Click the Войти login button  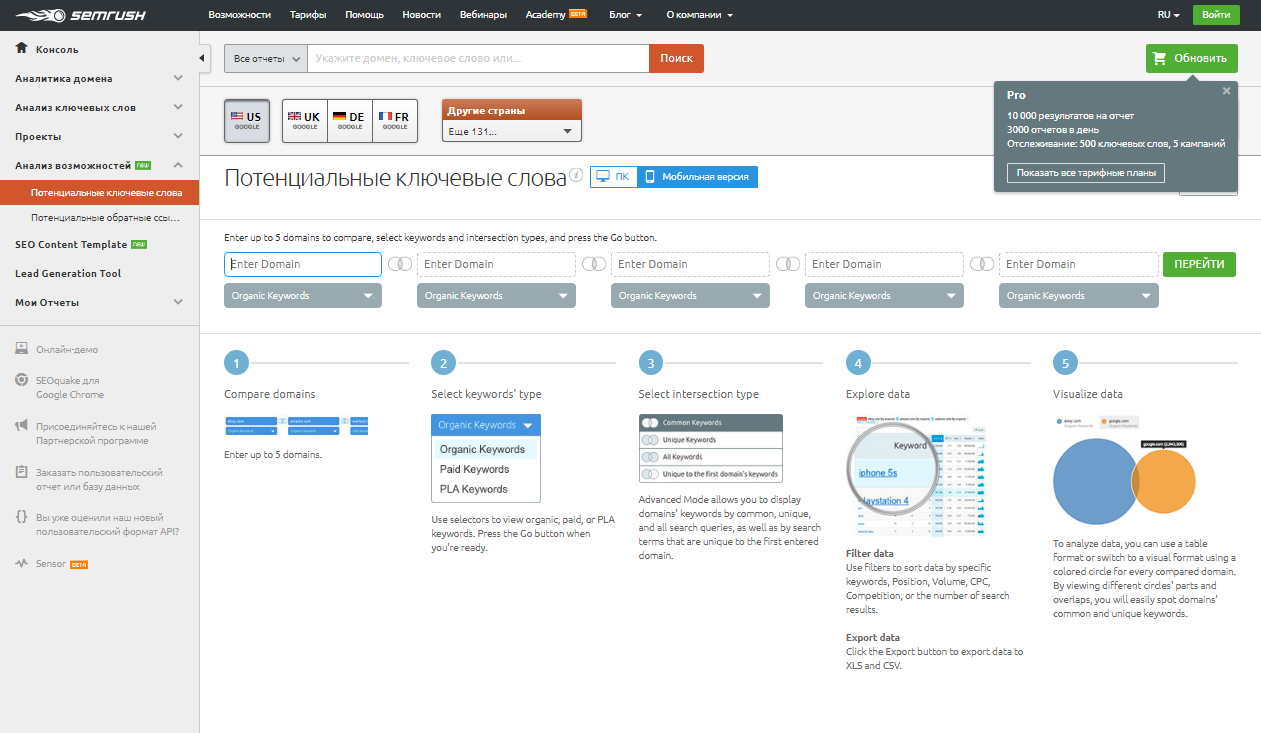point(1216,15)
